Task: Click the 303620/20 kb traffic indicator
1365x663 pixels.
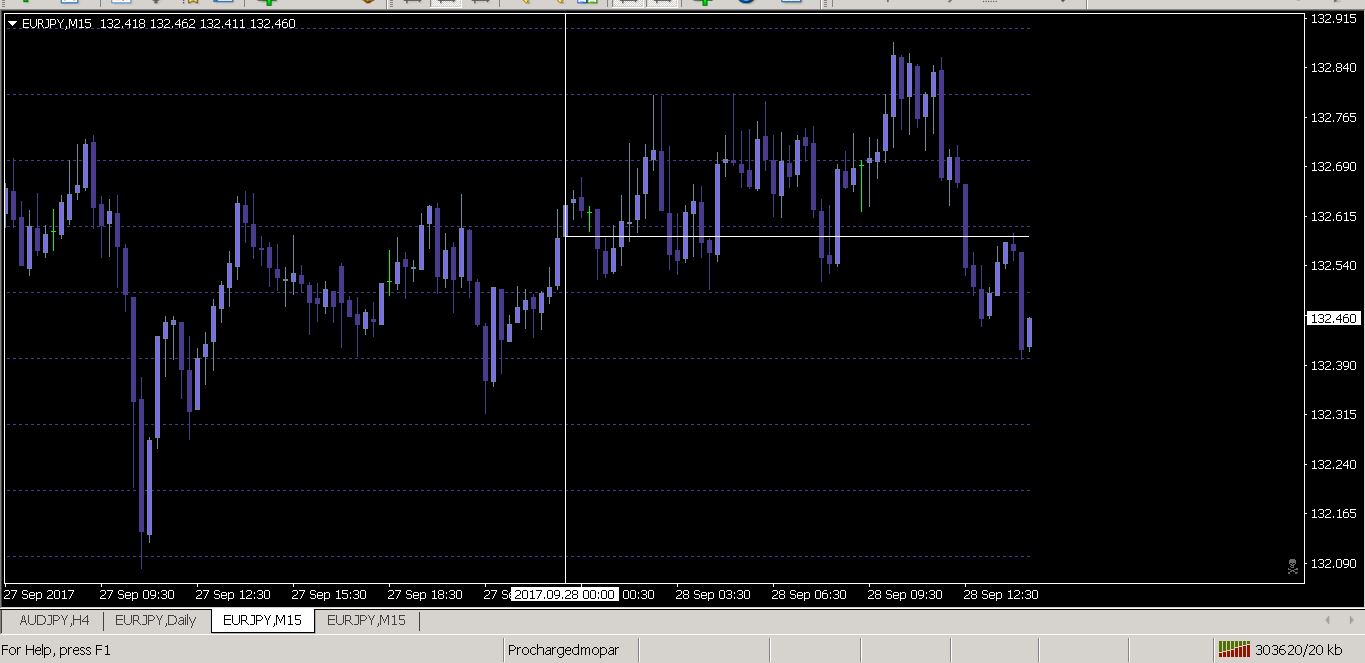Action: (1299, 650)
